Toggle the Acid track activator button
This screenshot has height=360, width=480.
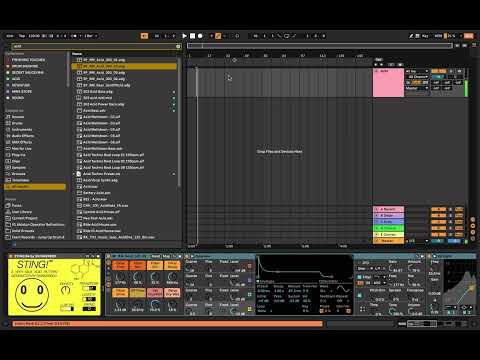coord(439,71)
